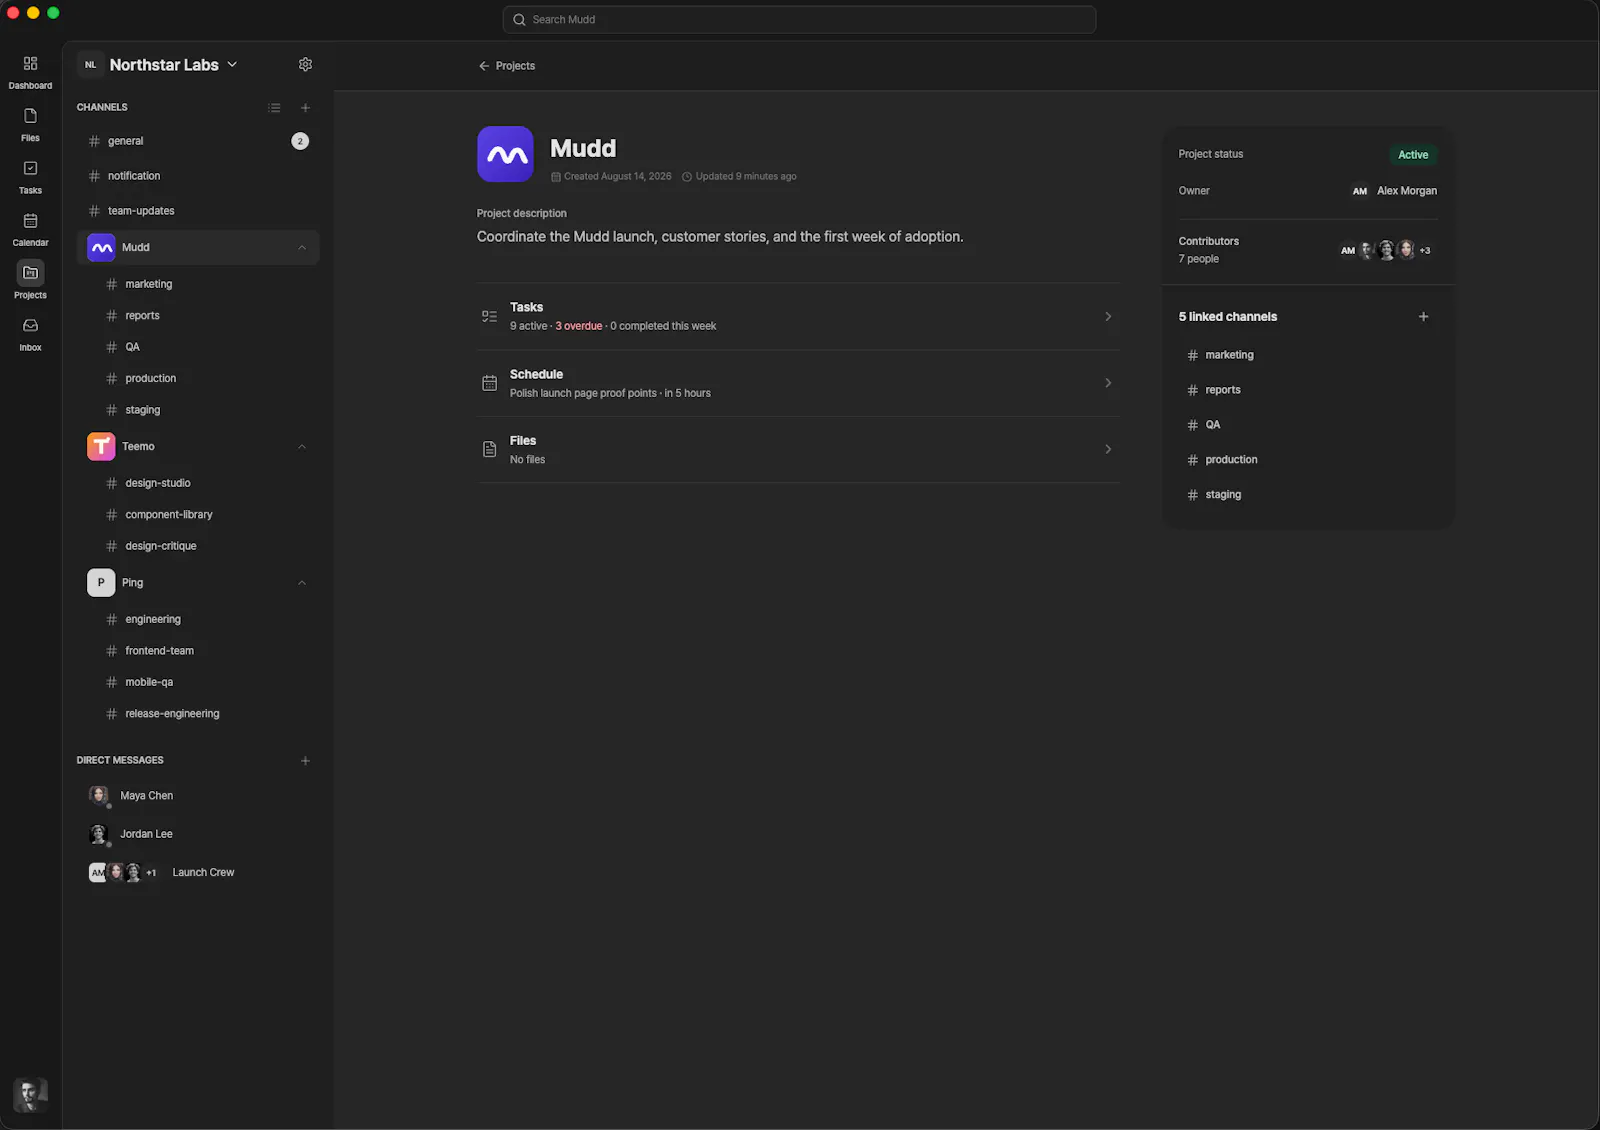Viewport: 1600px width, 1130px height.
Task: Open the engineering channel
Action: (207, 619)
